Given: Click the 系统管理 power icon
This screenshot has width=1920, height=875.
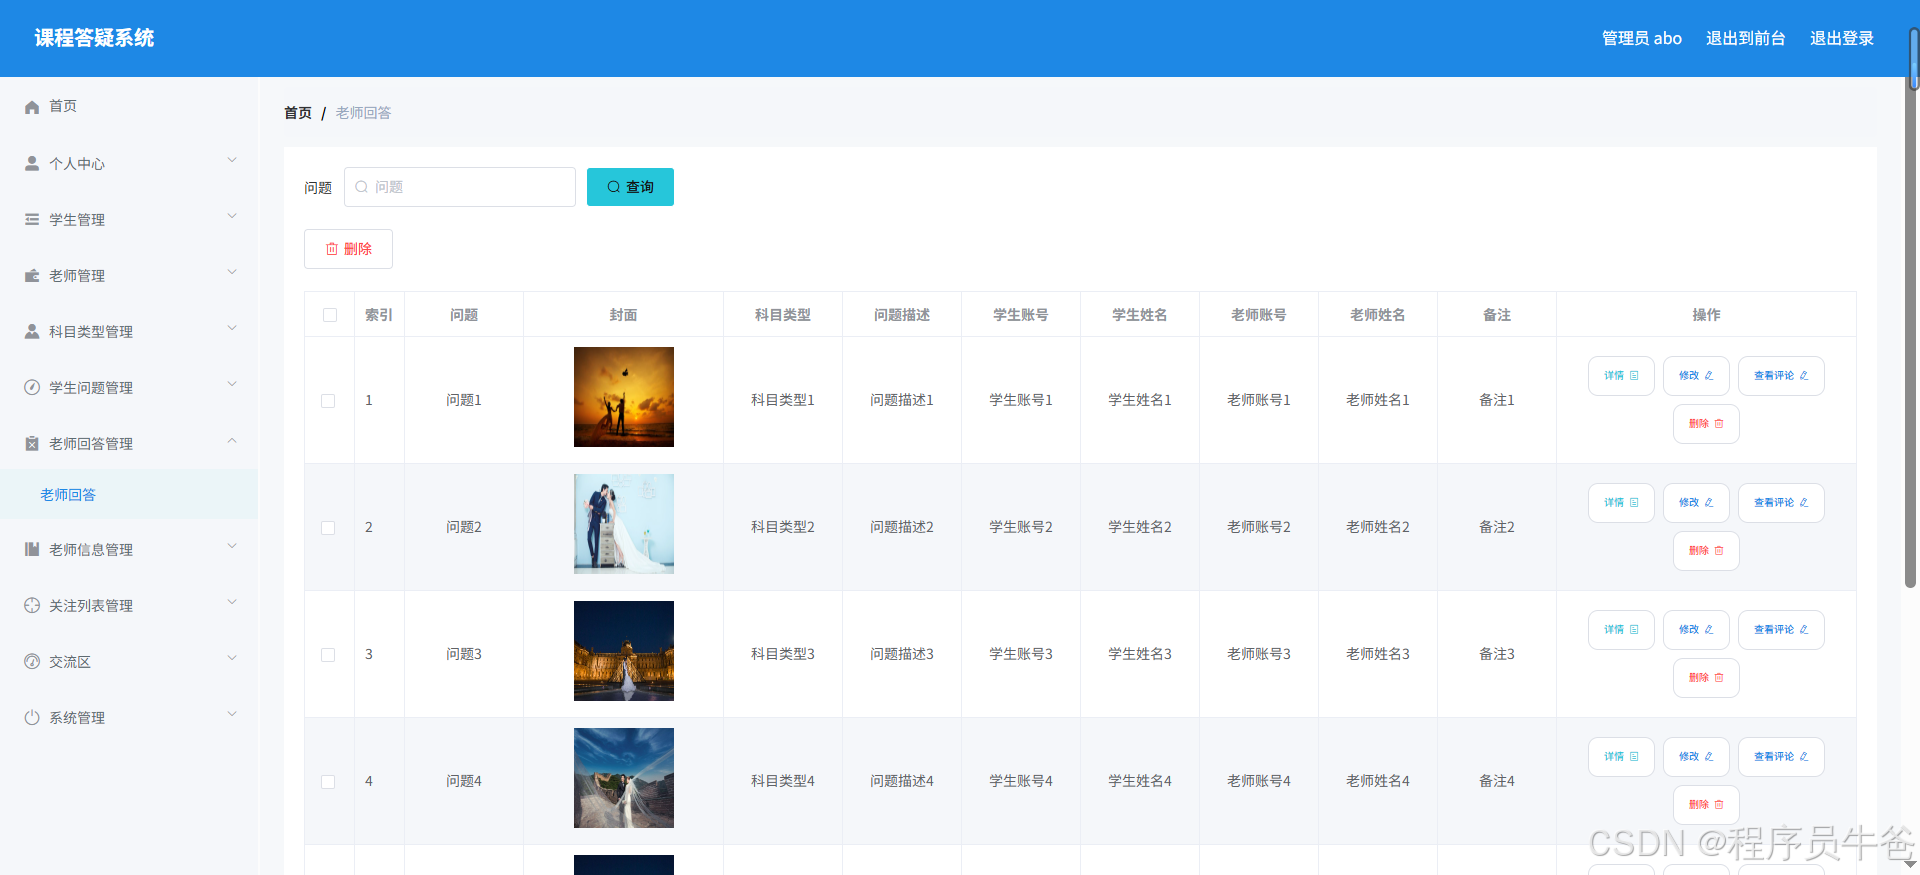Looking at the screenshot, I should coord(32,717).
